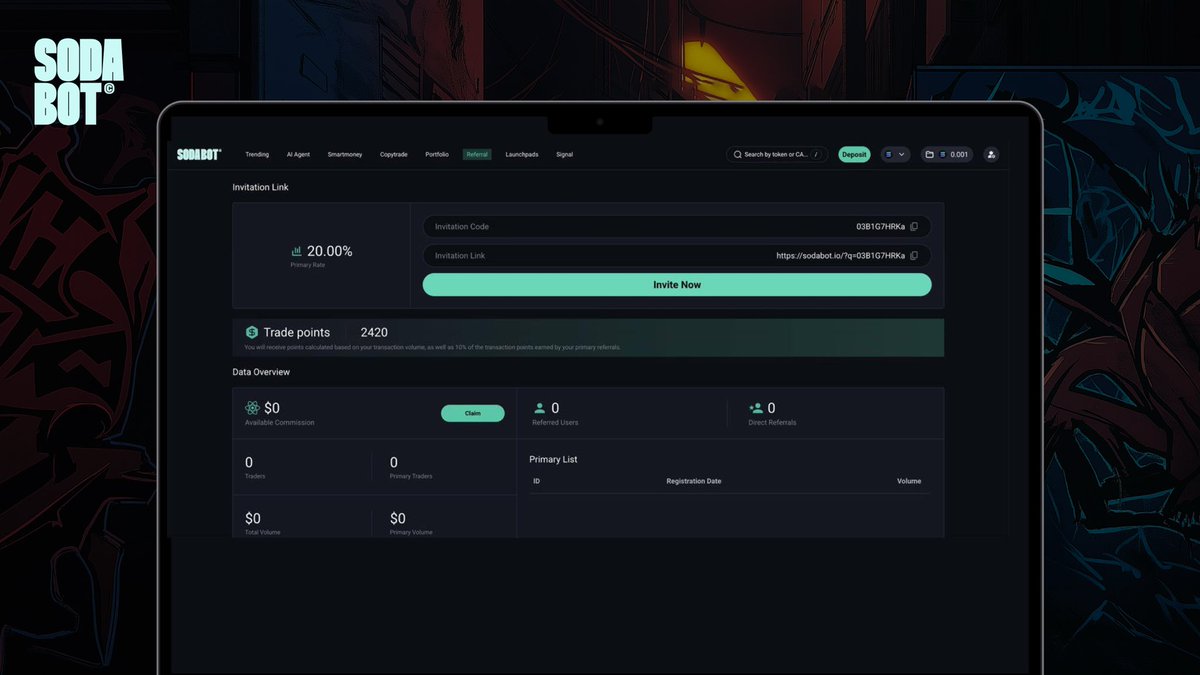The image size is (1200, 675).
Task: Click the 20.00% primary rate value
Action: click(x=330, y=251)
